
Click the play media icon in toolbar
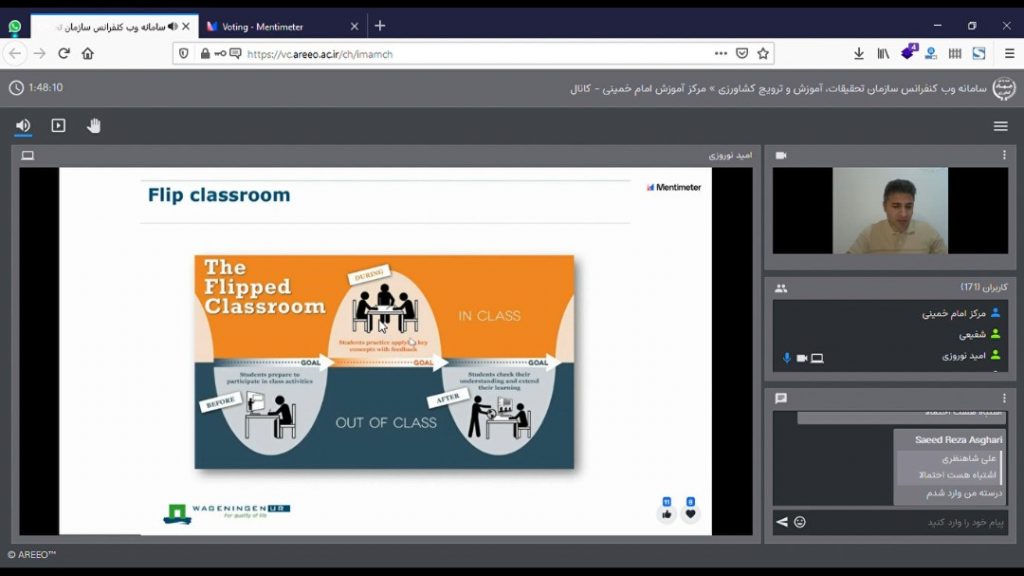tap(58, 126)
